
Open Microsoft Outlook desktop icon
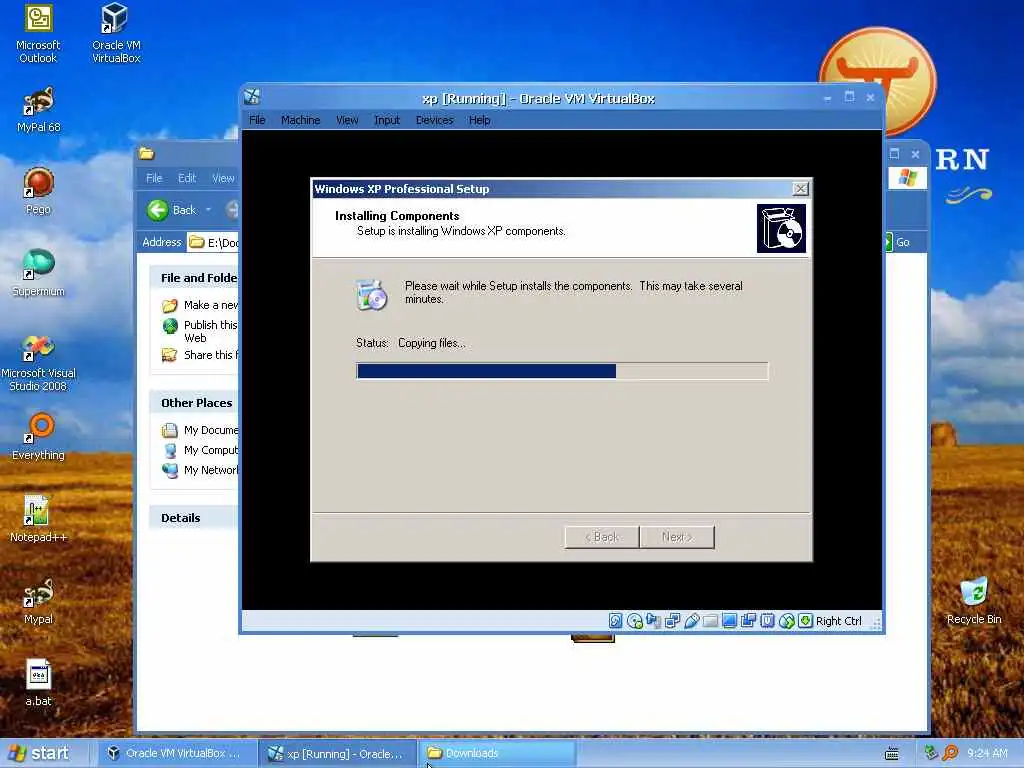point(38,34)
